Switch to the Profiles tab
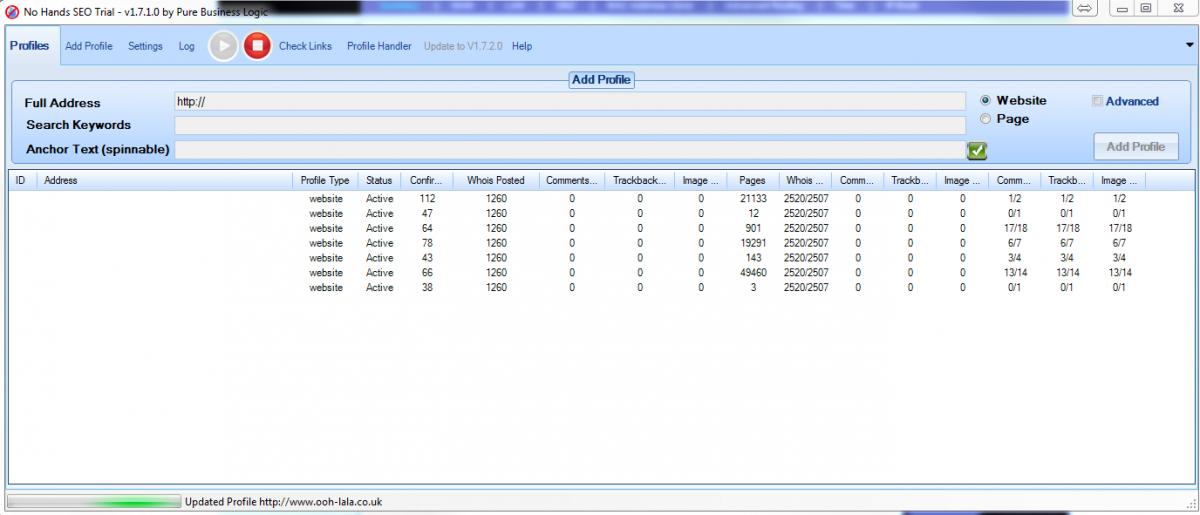Viewport: 1200px width, 515px height. (29, 46)
